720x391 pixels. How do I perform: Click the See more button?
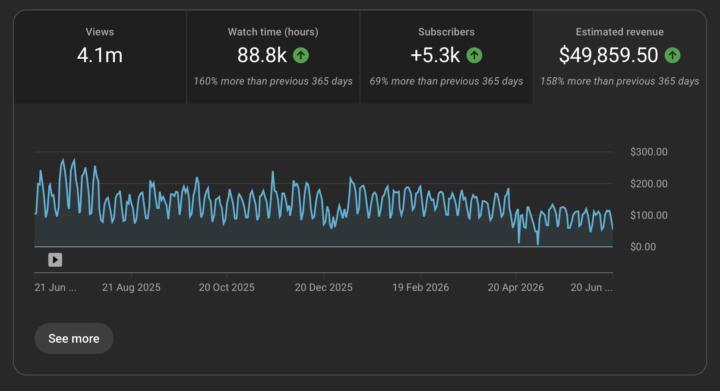tap(74, 338)
